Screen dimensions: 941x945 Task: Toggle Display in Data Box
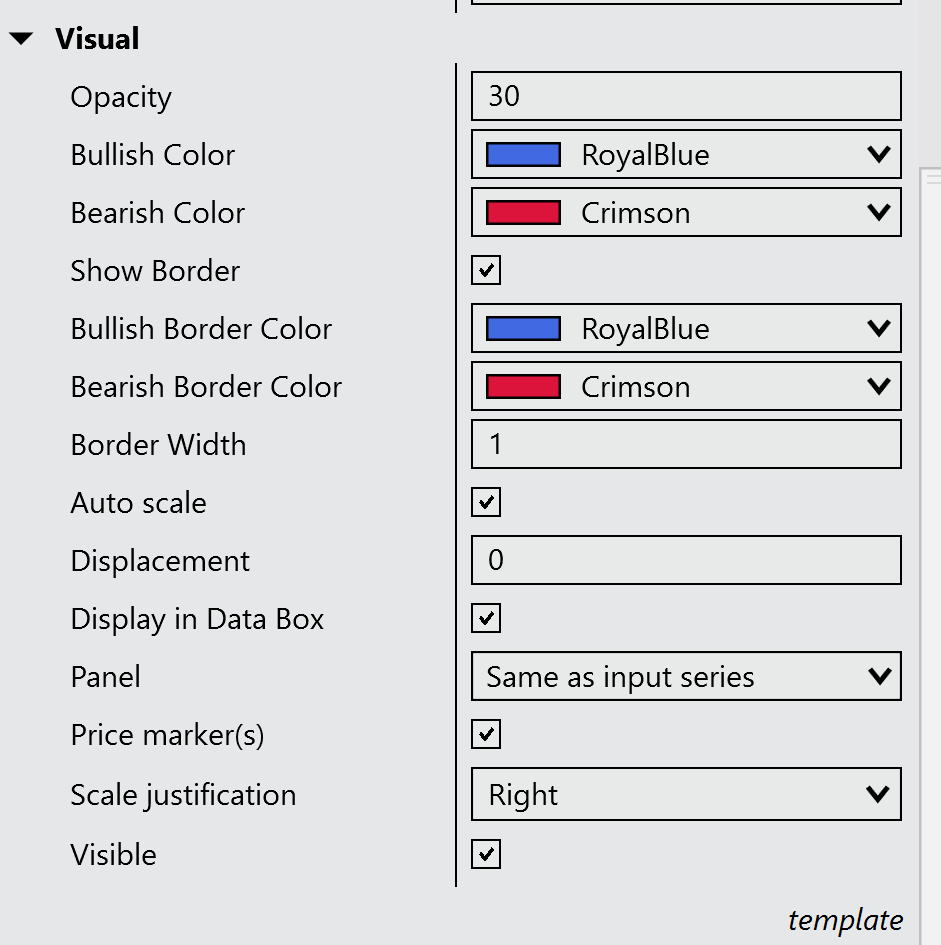point(485,618)
